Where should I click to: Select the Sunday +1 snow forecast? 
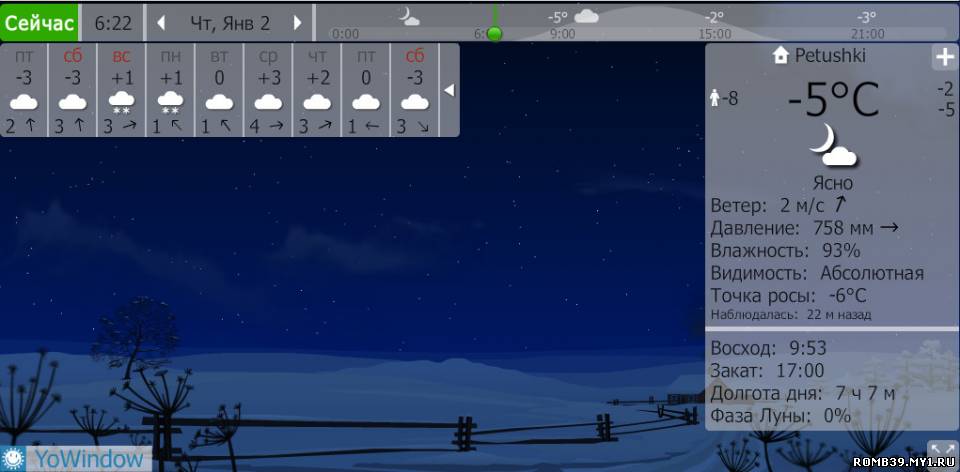[121, 90]
